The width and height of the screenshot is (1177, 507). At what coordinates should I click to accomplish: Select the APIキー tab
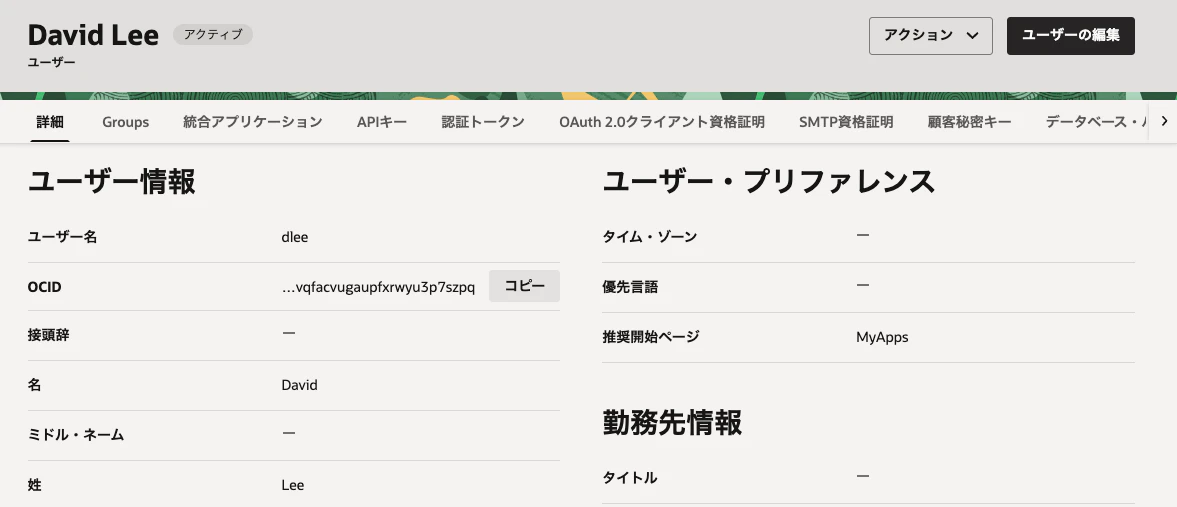pyautogui.click(x=382, y=122)
